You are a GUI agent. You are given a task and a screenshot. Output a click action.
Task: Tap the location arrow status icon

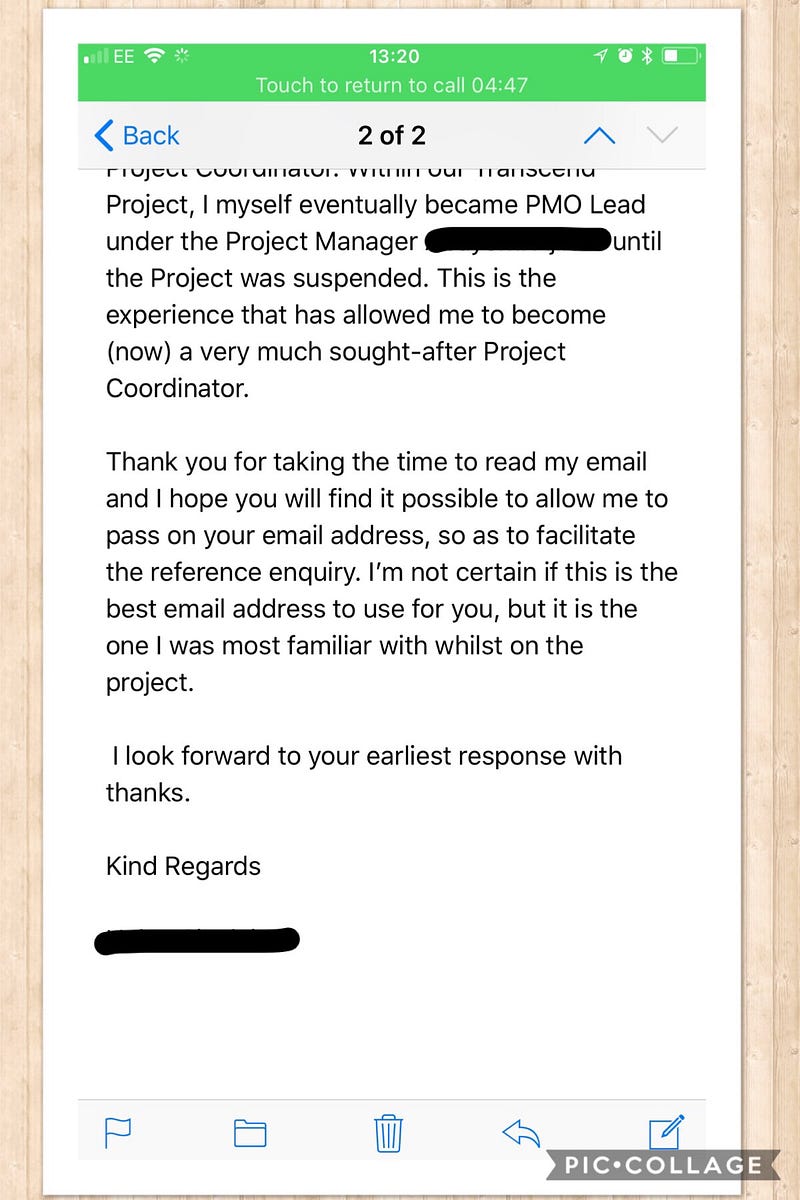(x=601, y=56)
